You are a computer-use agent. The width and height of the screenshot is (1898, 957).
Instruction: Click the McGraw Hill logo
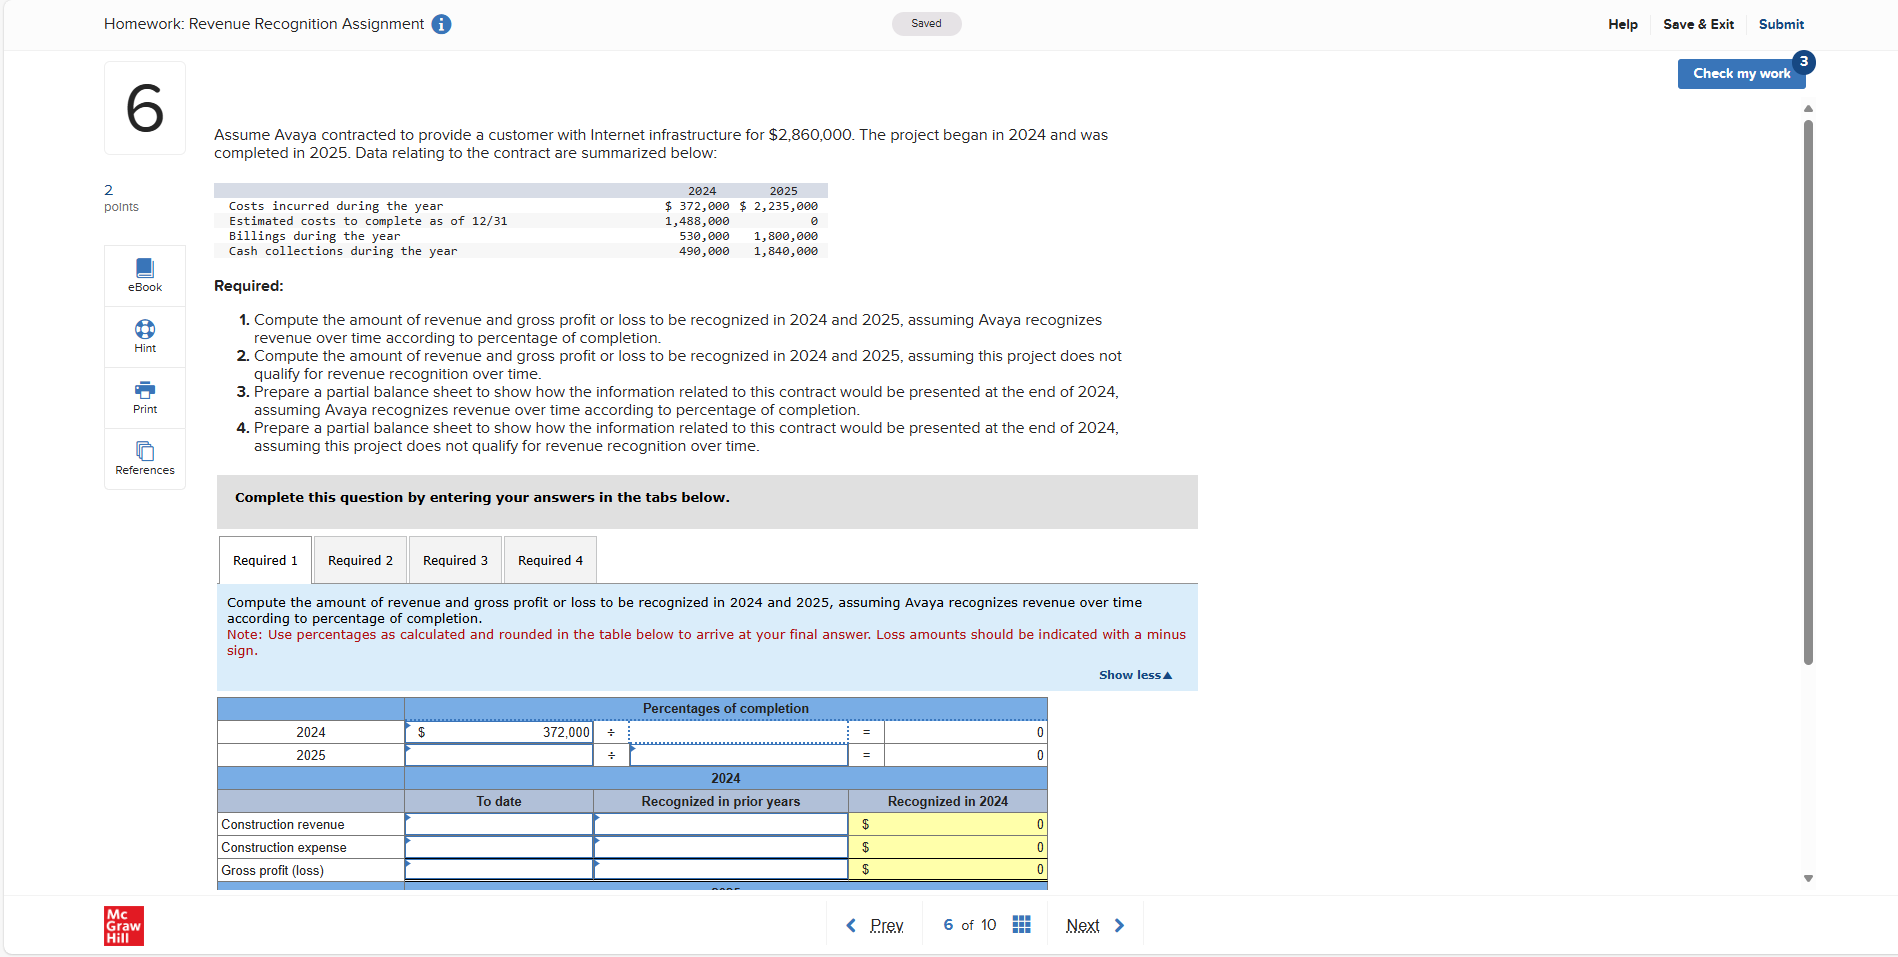(x=122, y=925)
